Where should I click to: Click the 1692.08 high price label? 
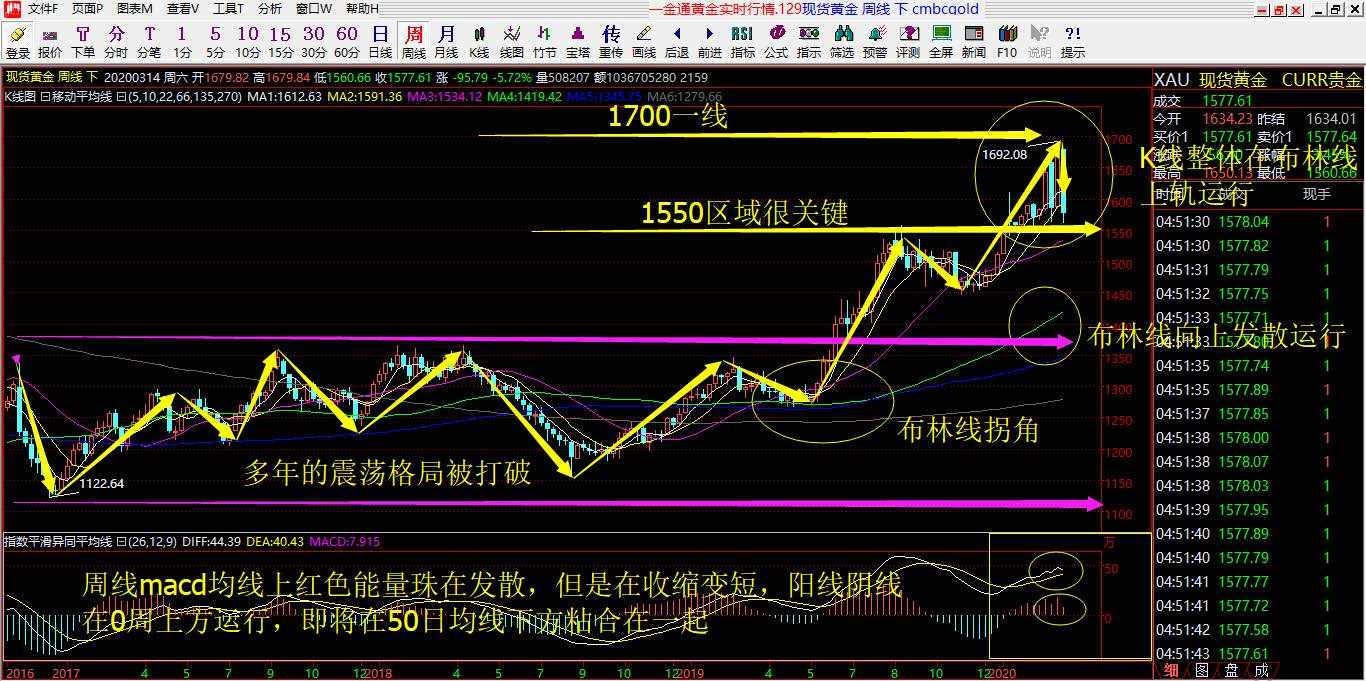pyautogui.click(x=1004, y=155)
